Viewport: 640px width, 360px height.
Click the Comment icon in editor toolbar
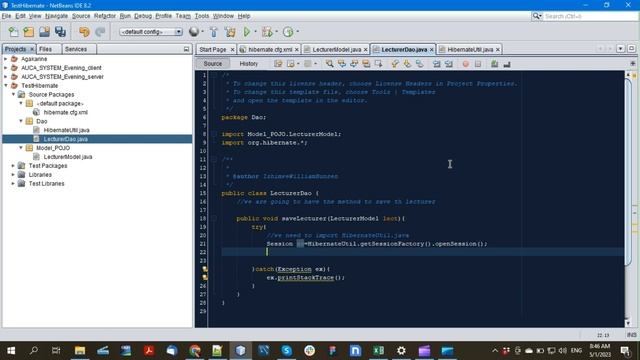point(494,64)
